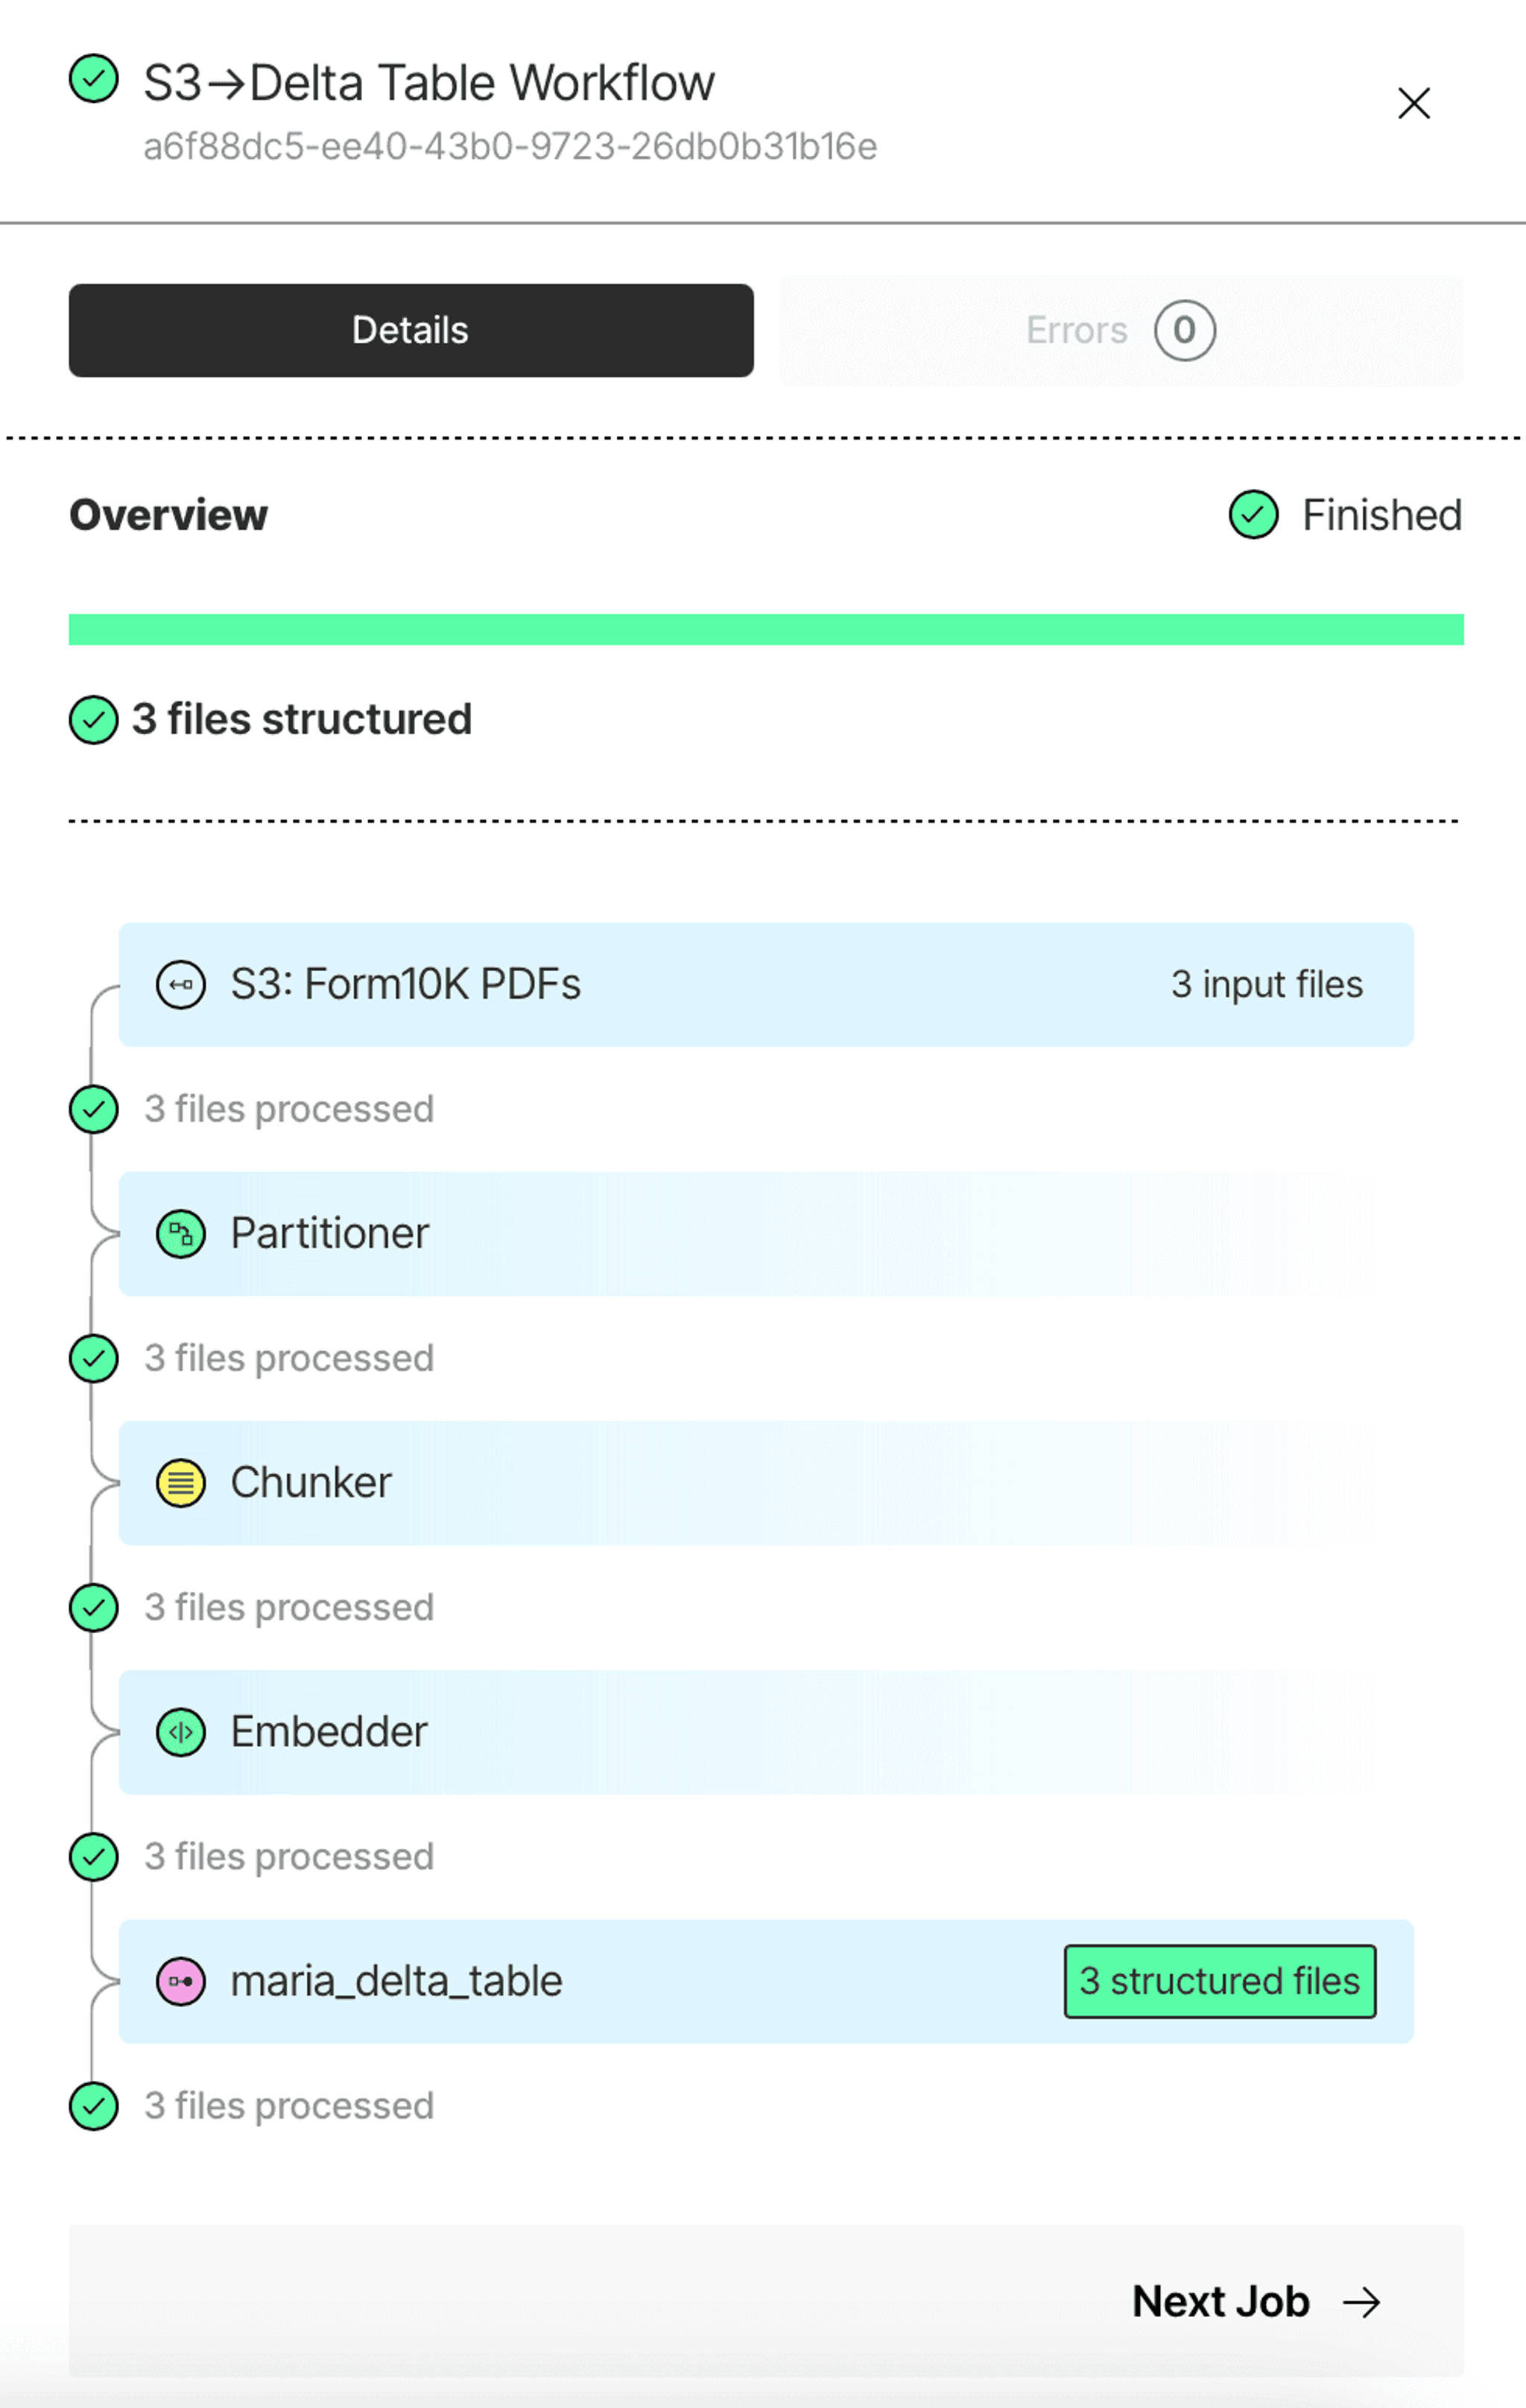Click the Next Job arrow icon
This screenshot has height=2408, width=1526.
click(x=1362, y=2302)
